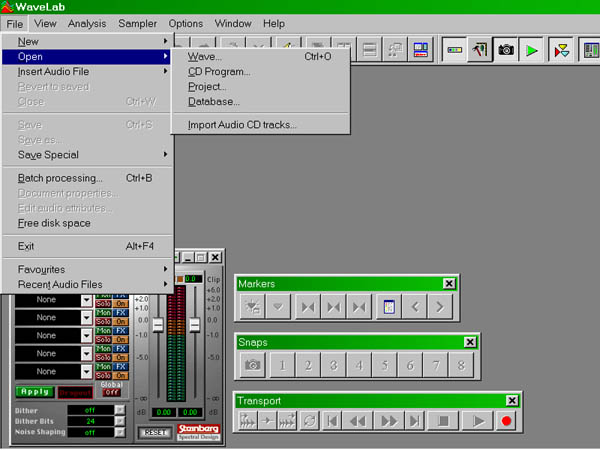Click the third Transport icon, stop position options
The width and height of the screenshot is (600, 450).
point(287,421)
